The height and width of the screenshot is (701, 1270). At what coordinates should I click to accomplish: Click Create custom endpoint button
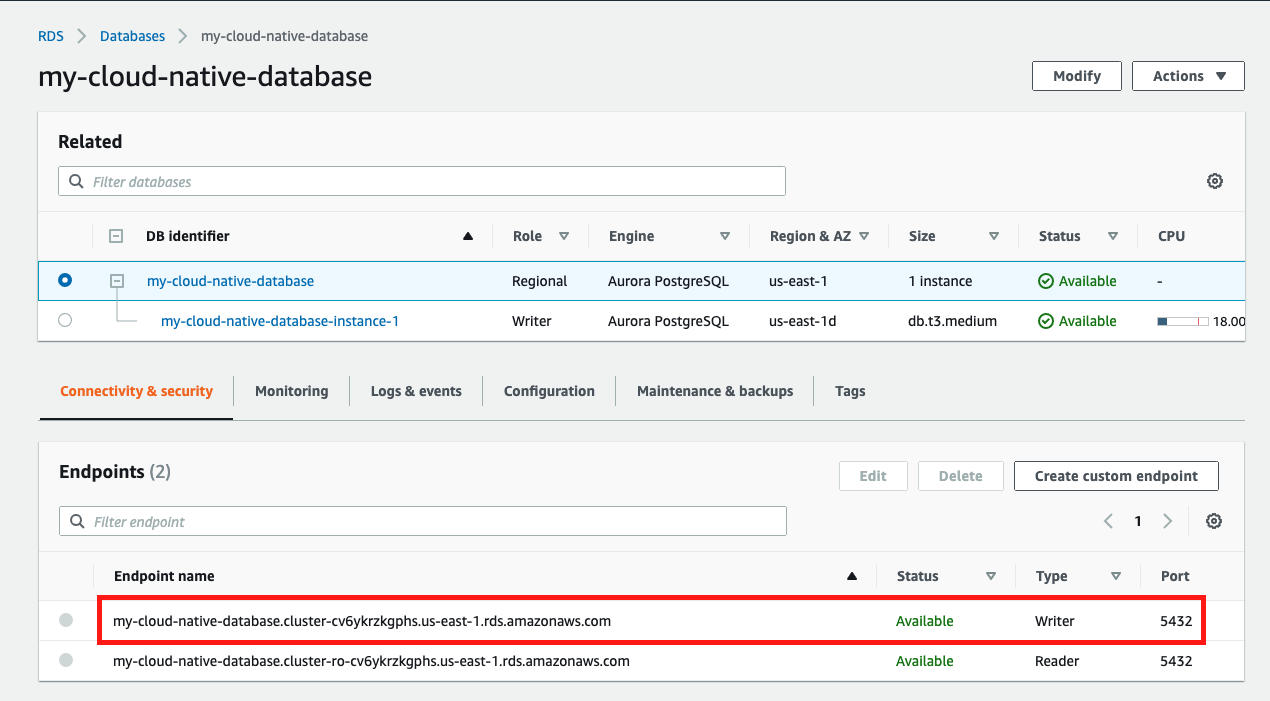click(x=1116, y=476)
